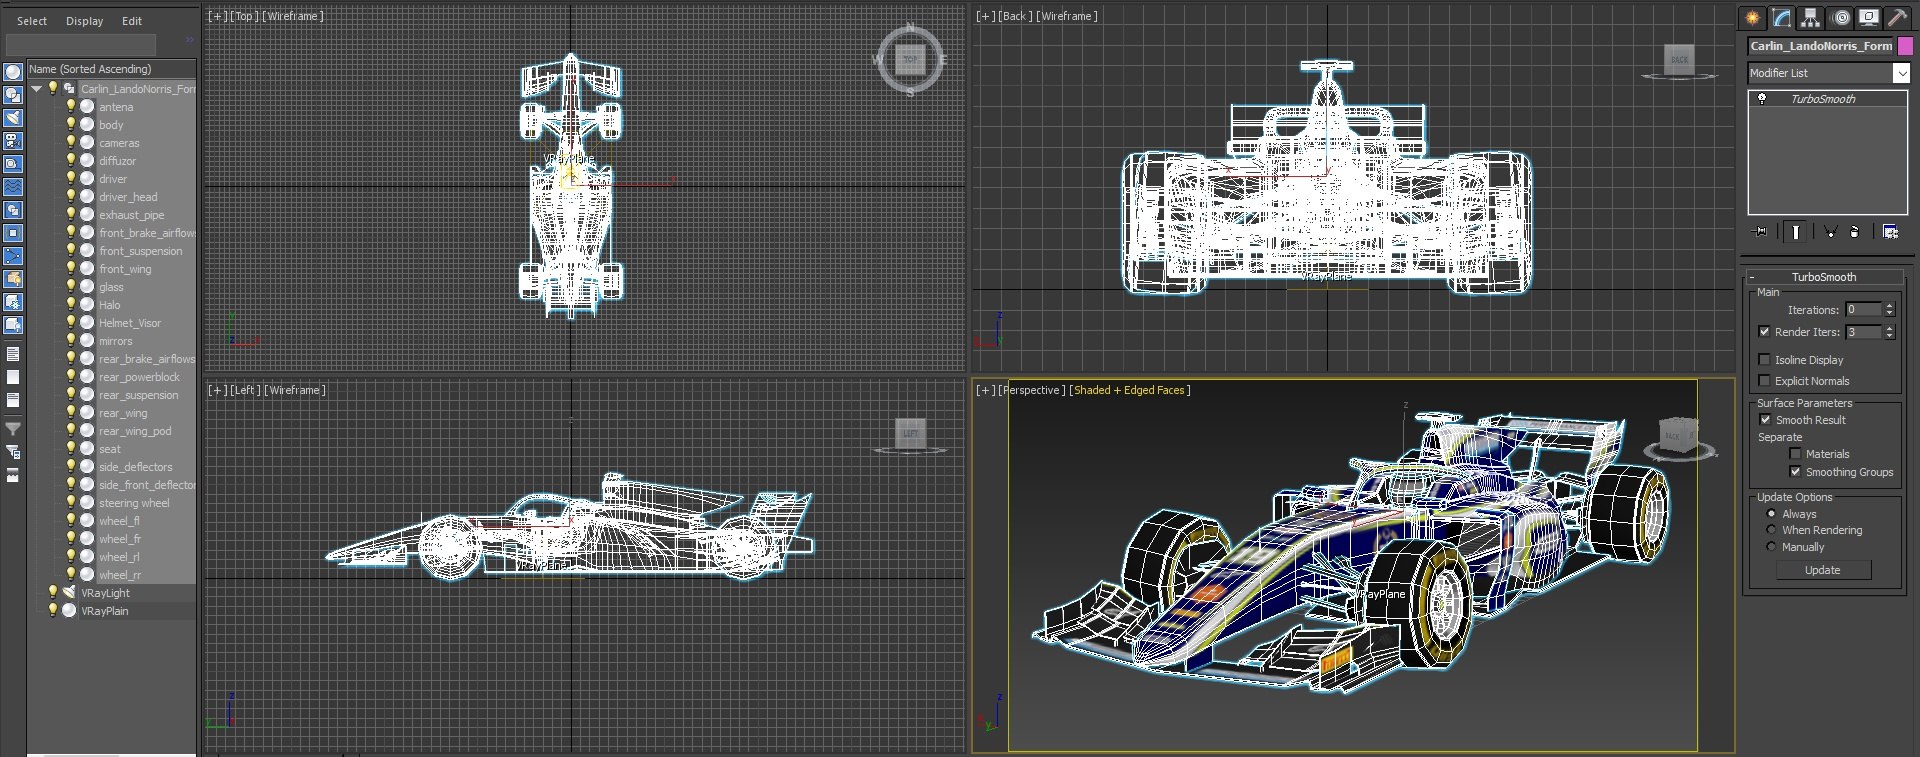The width and height of the screenshot is (1920, 757).
Task: Open the Modify command panel tab
Action: pos(1781,18)
